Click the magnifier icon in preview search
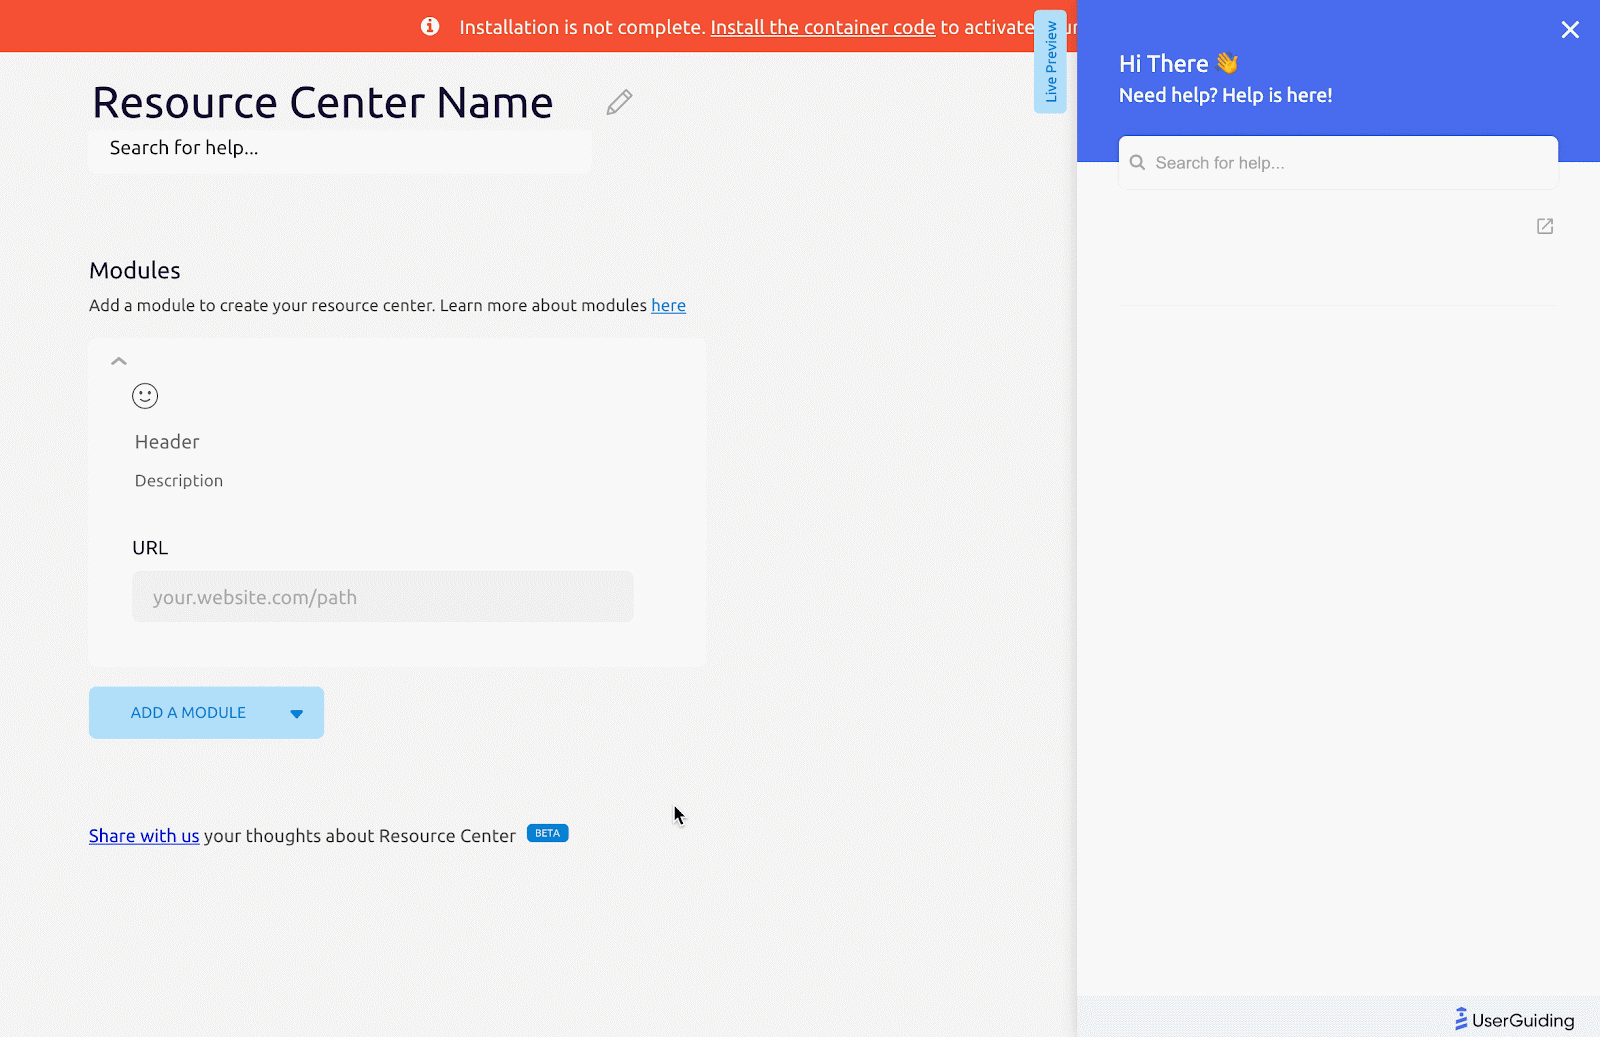Viewport: 1600px width, 1037px height. pyautogui.click(x=1137, y=162)
